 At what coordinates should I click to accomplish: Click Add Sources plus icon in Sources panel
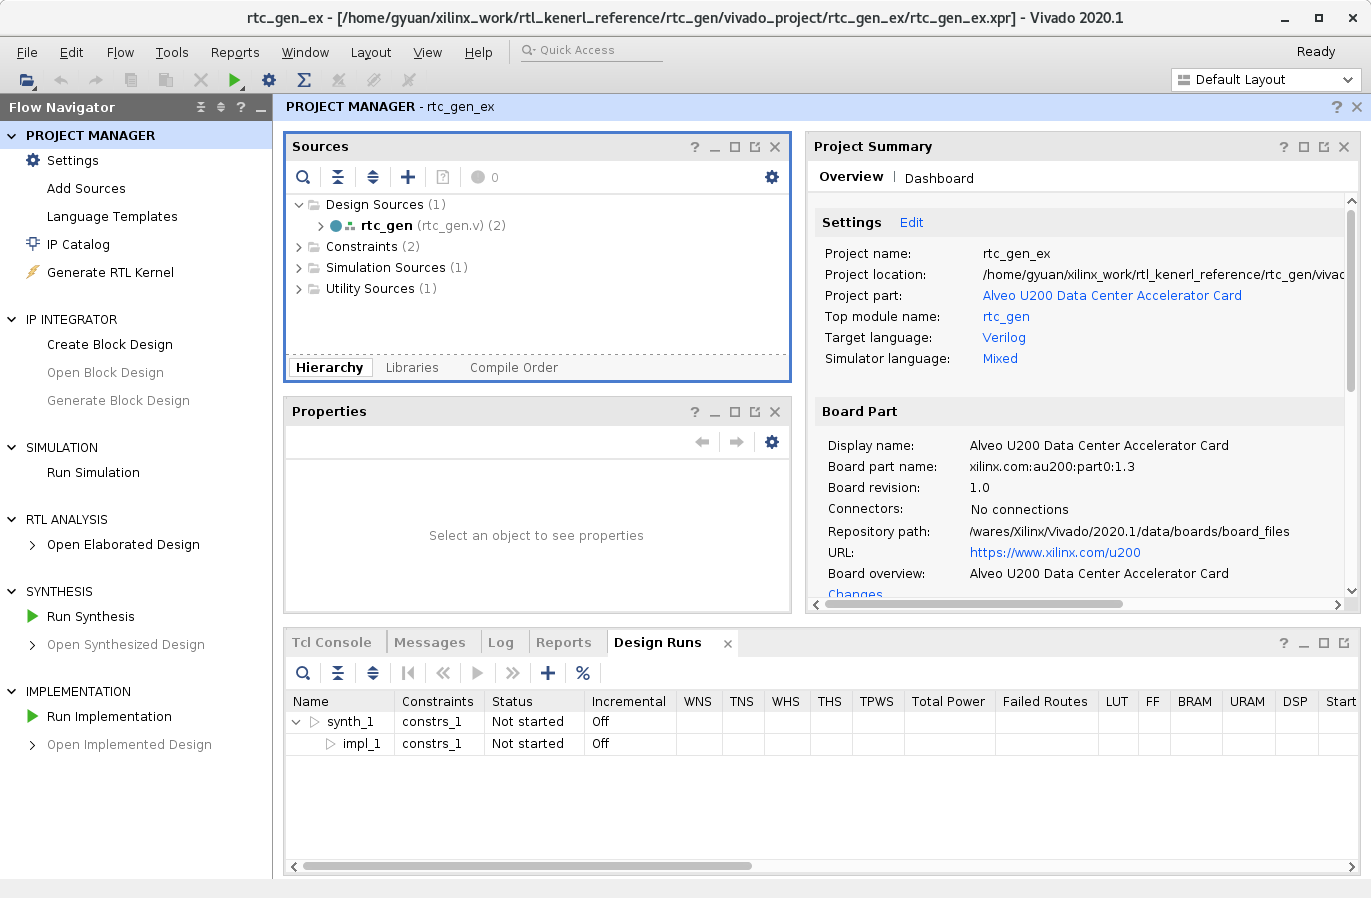408,177
